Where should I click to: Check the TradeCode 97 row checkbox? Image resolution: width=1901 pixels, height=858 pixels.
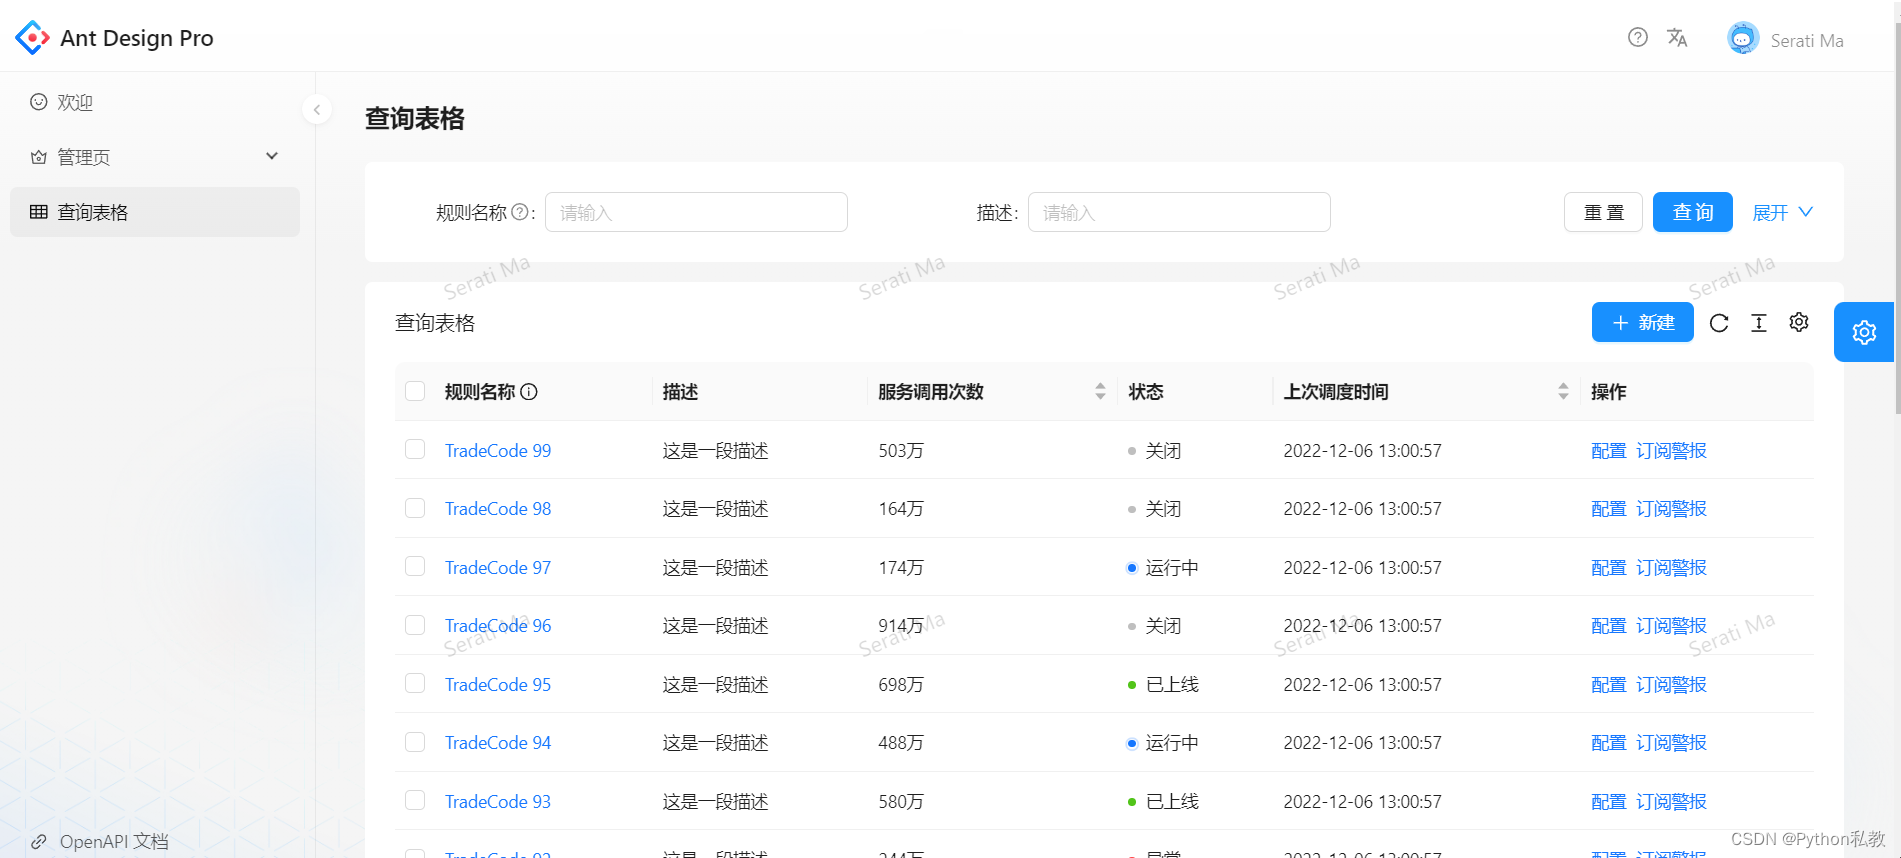(x=415, y=566)
